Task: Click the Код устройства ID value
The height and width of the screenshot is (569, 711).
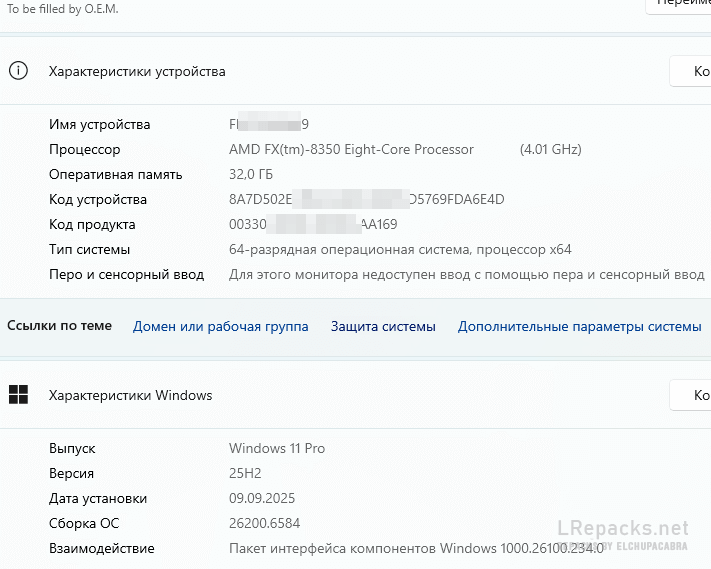Action: [366, 200]
